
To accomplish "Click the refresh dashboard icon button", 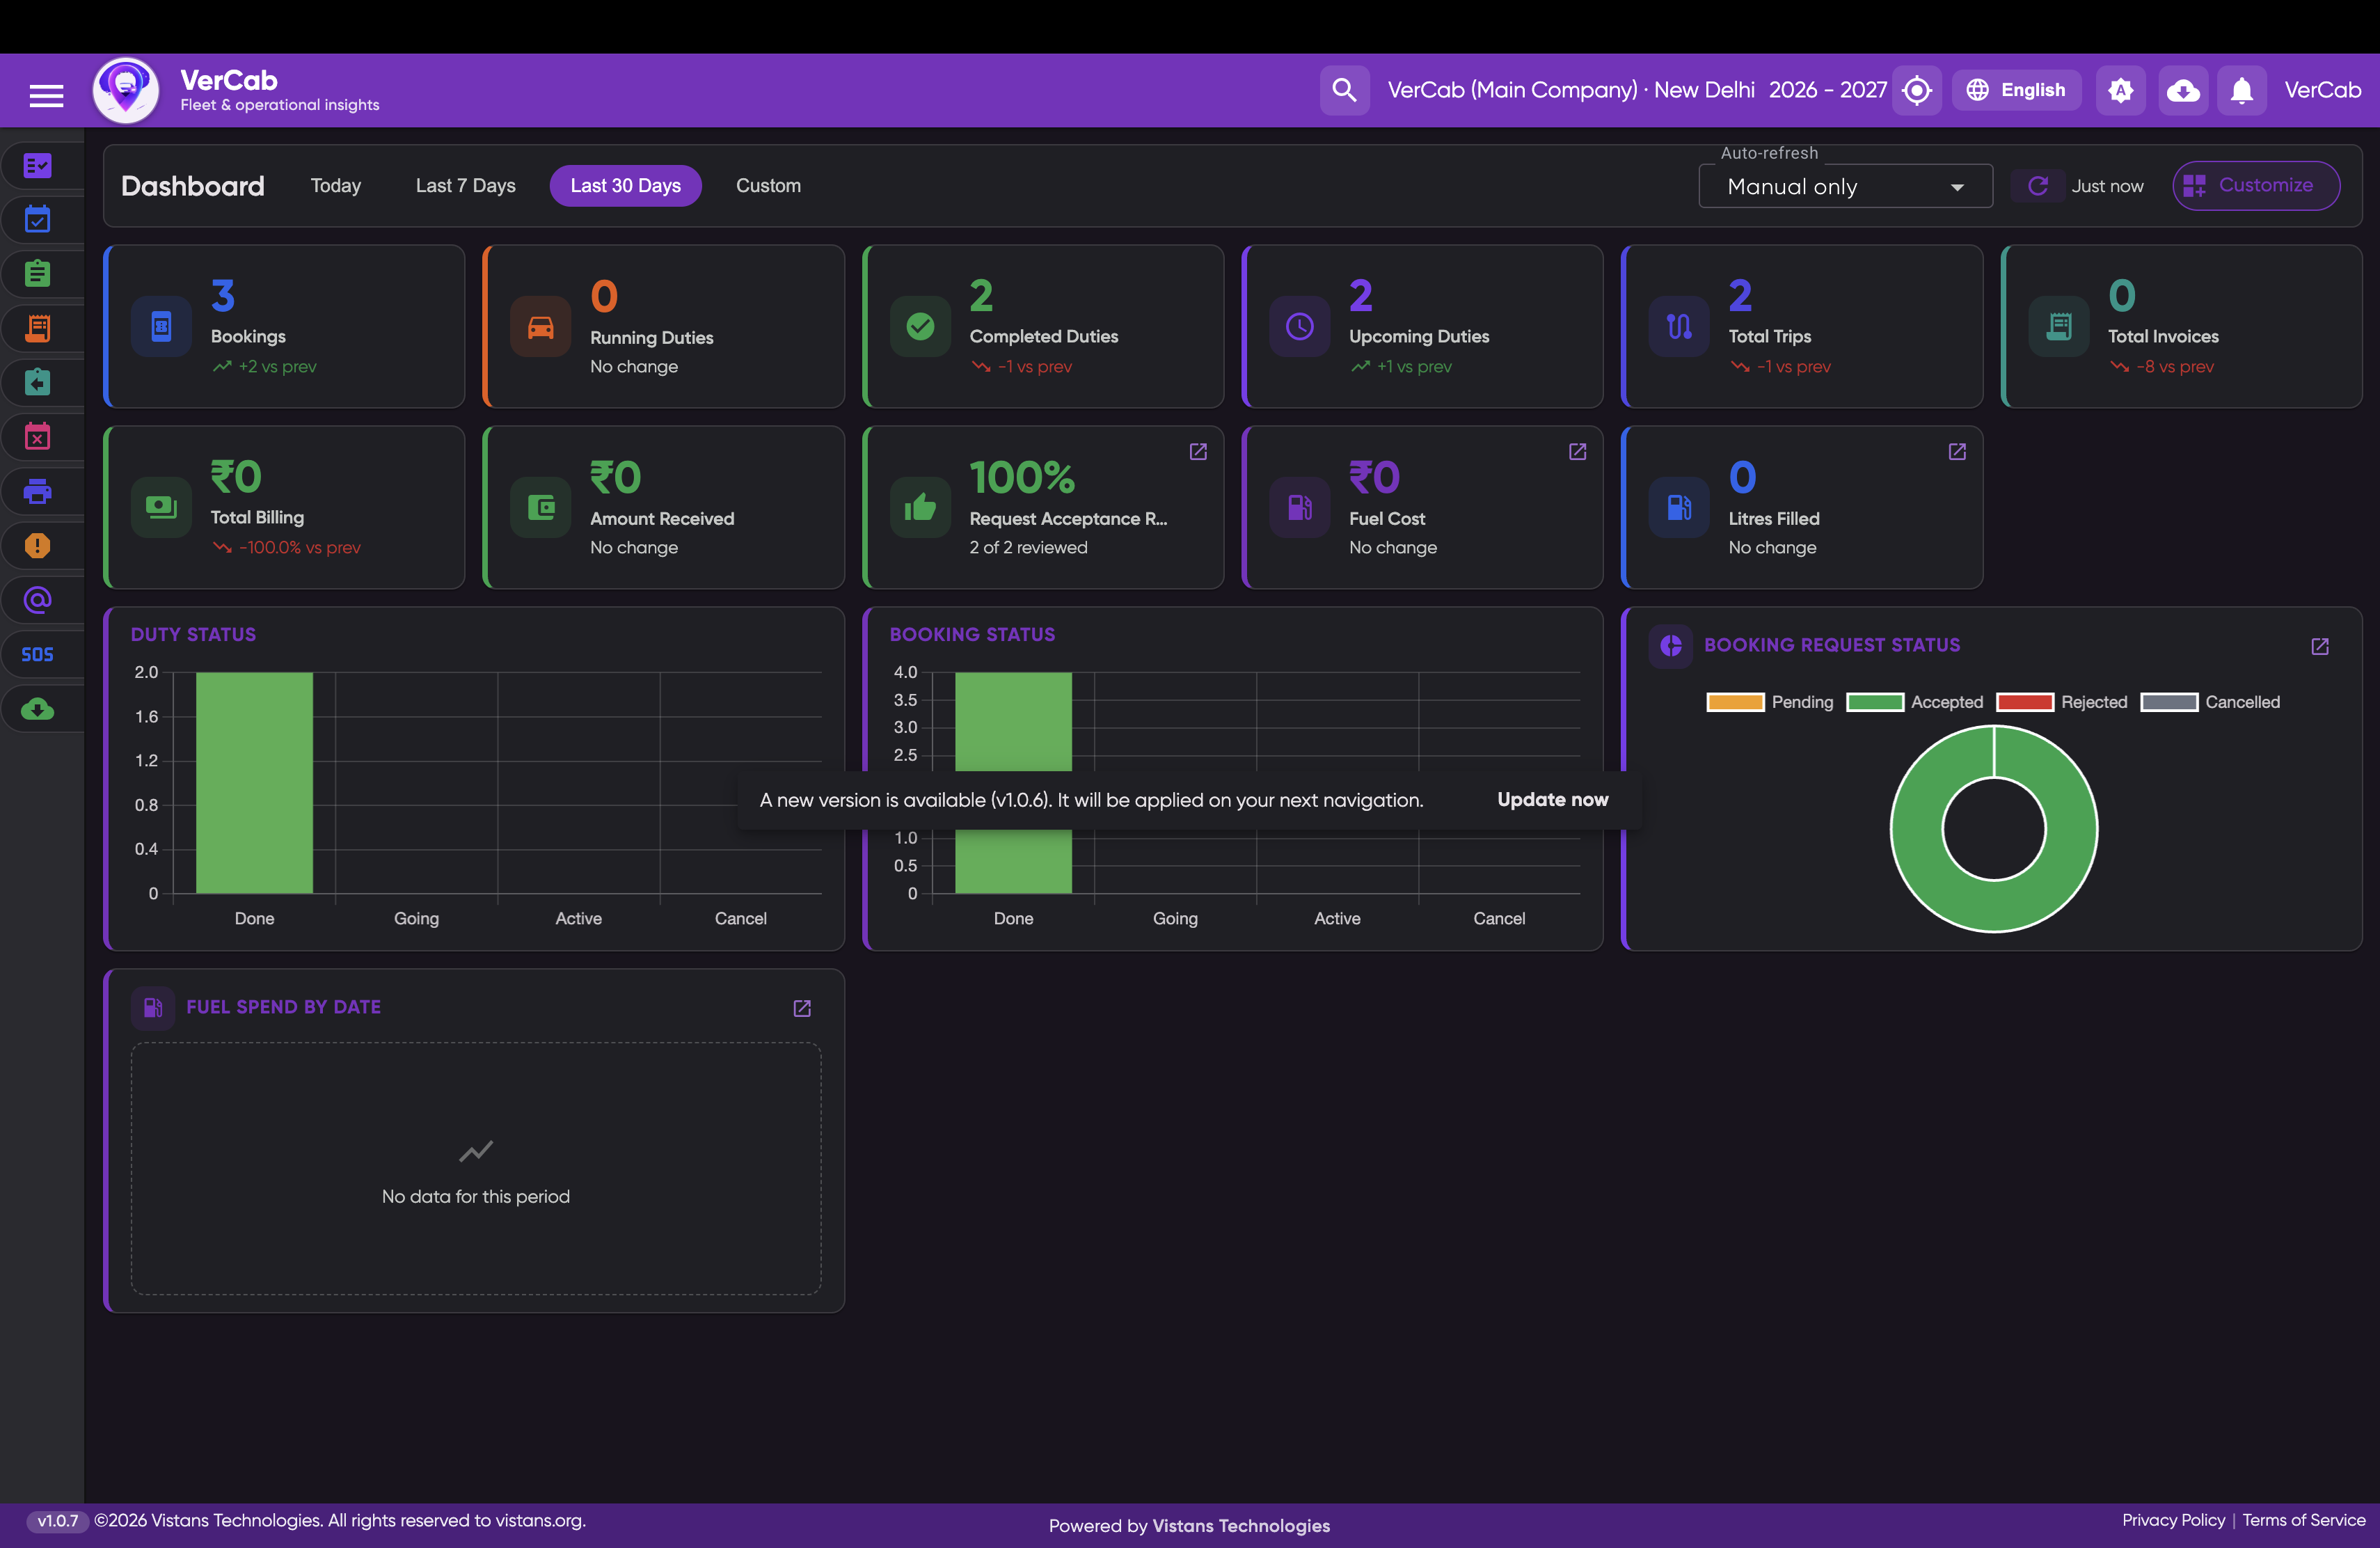I will (x=2037, y=186).
